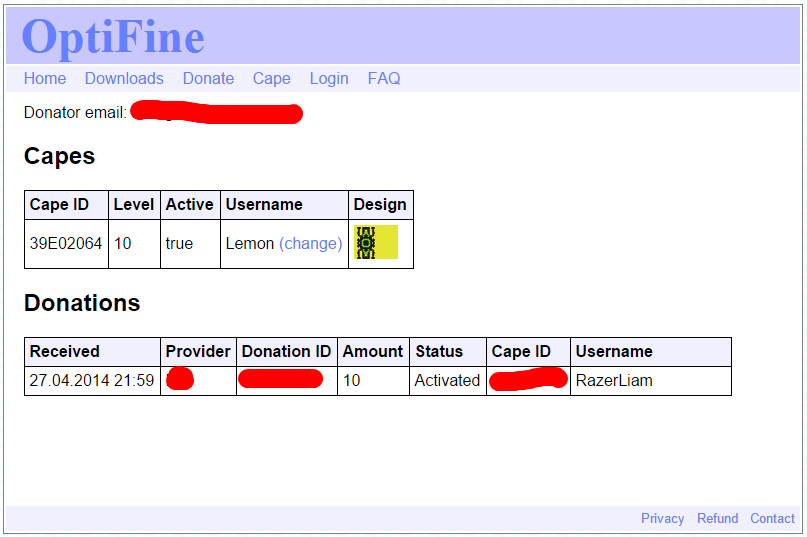This screenshot has width=807, height=537.
Task: Click the Provider column header
Action: (198, 351)
